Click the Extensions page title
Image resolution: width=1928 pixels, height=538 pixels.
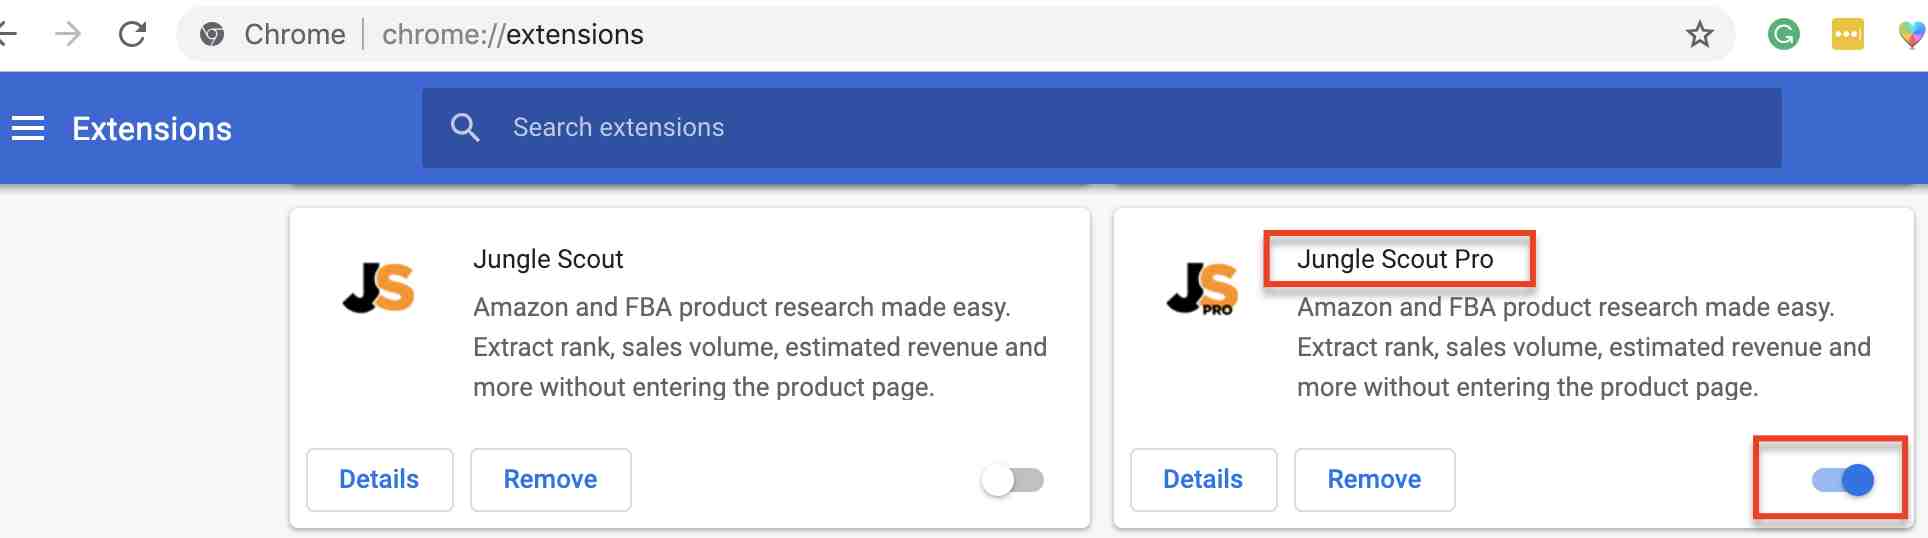point(152,129)
